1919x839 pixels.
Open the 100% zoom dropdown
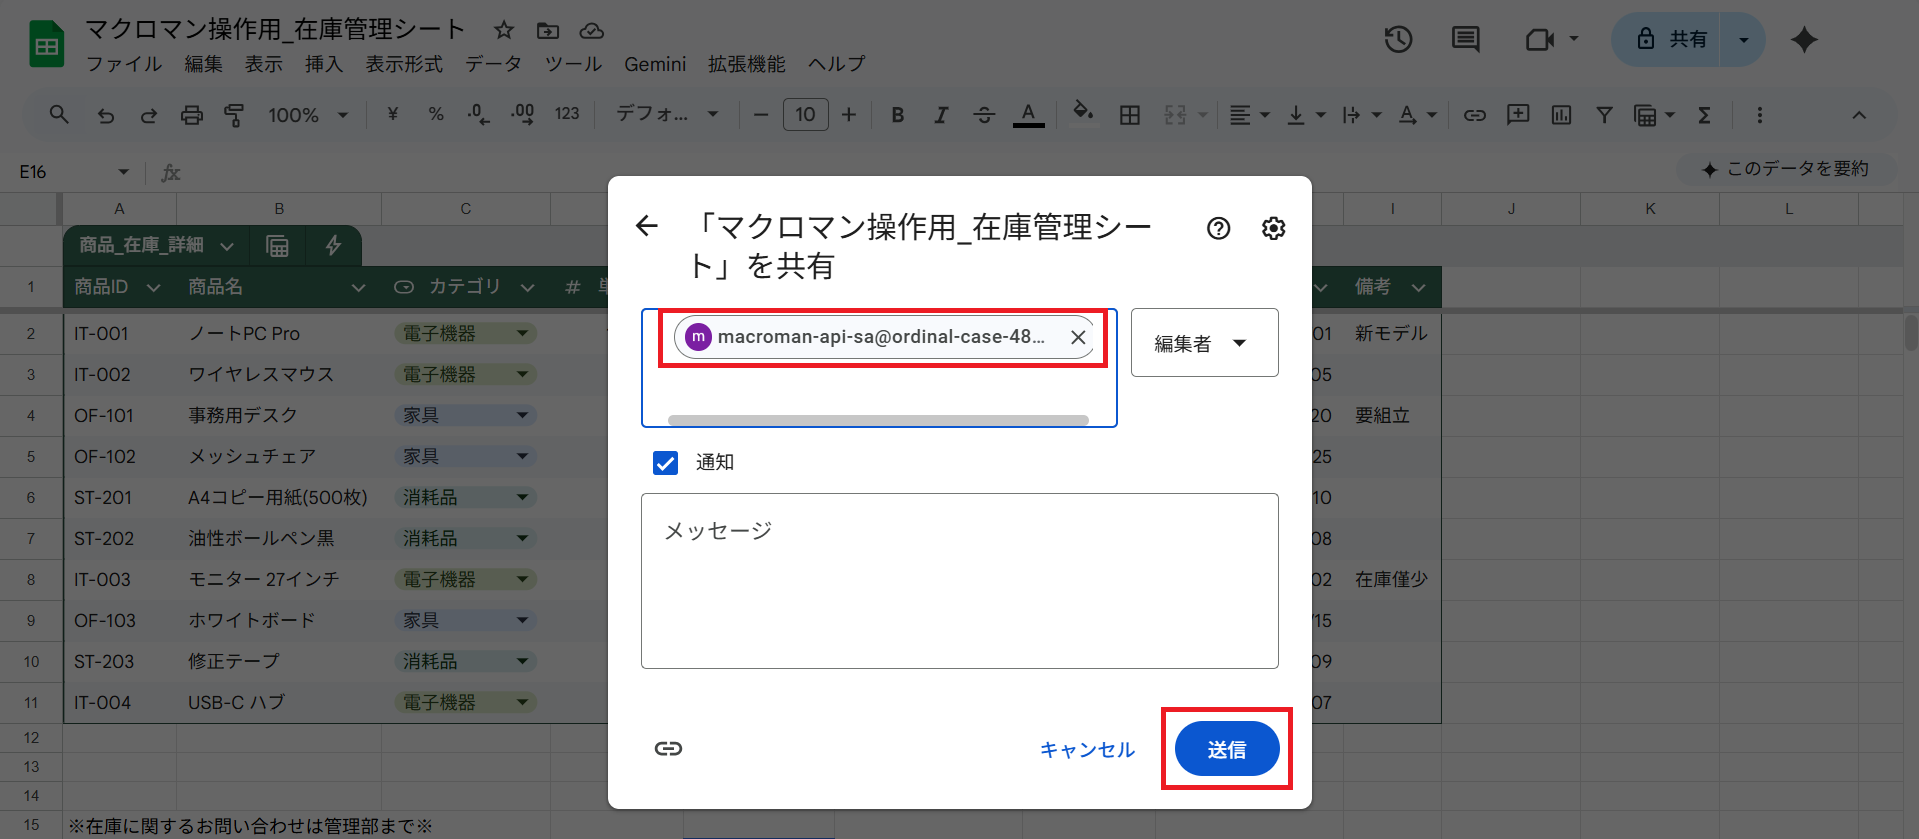307,115
